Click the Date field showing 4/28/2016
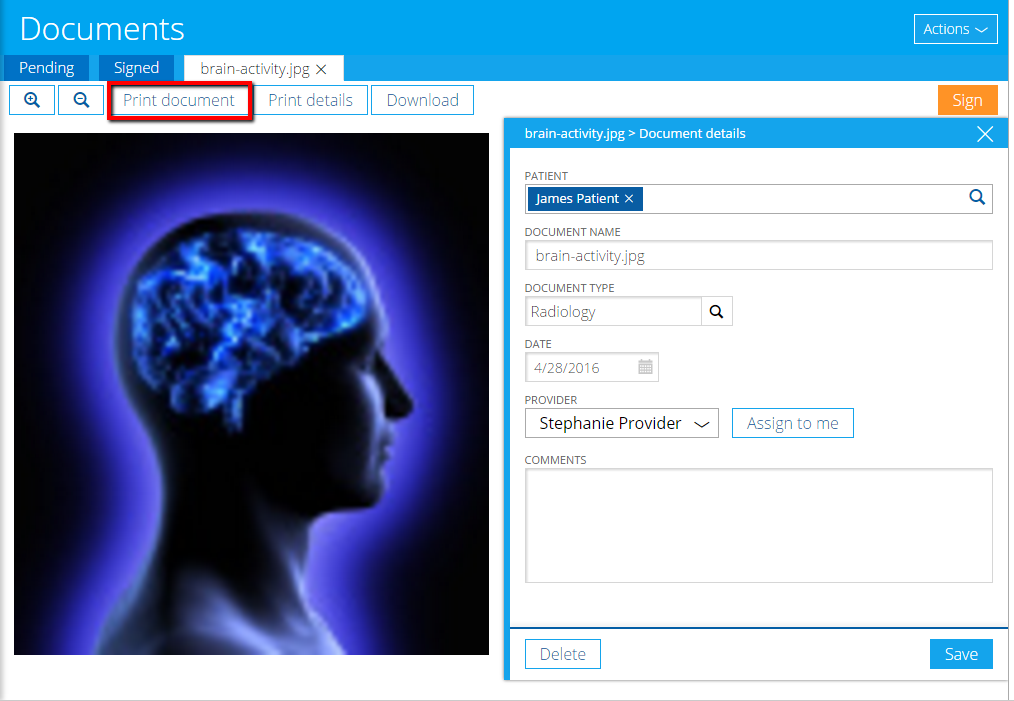Image resolution: width=1014 pixels, height=701 pixels. click(x=592, y=367)
